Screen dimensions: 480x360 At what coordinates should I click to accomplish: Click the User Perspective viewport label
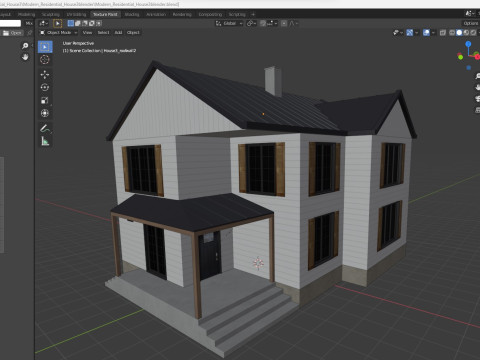pos(78,43)
